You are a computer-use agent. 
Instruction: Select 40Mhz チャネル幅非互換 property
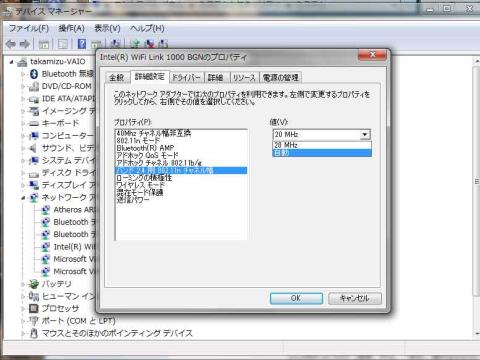click(154, 133)
